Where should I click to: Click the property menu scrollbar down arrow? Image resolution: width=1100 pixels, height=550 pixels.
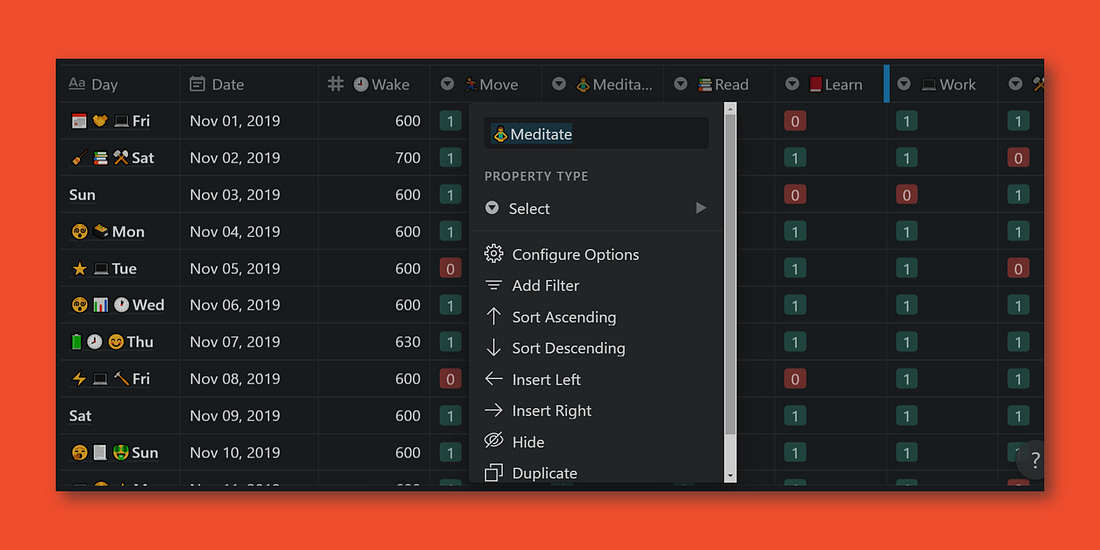(730, 476)
